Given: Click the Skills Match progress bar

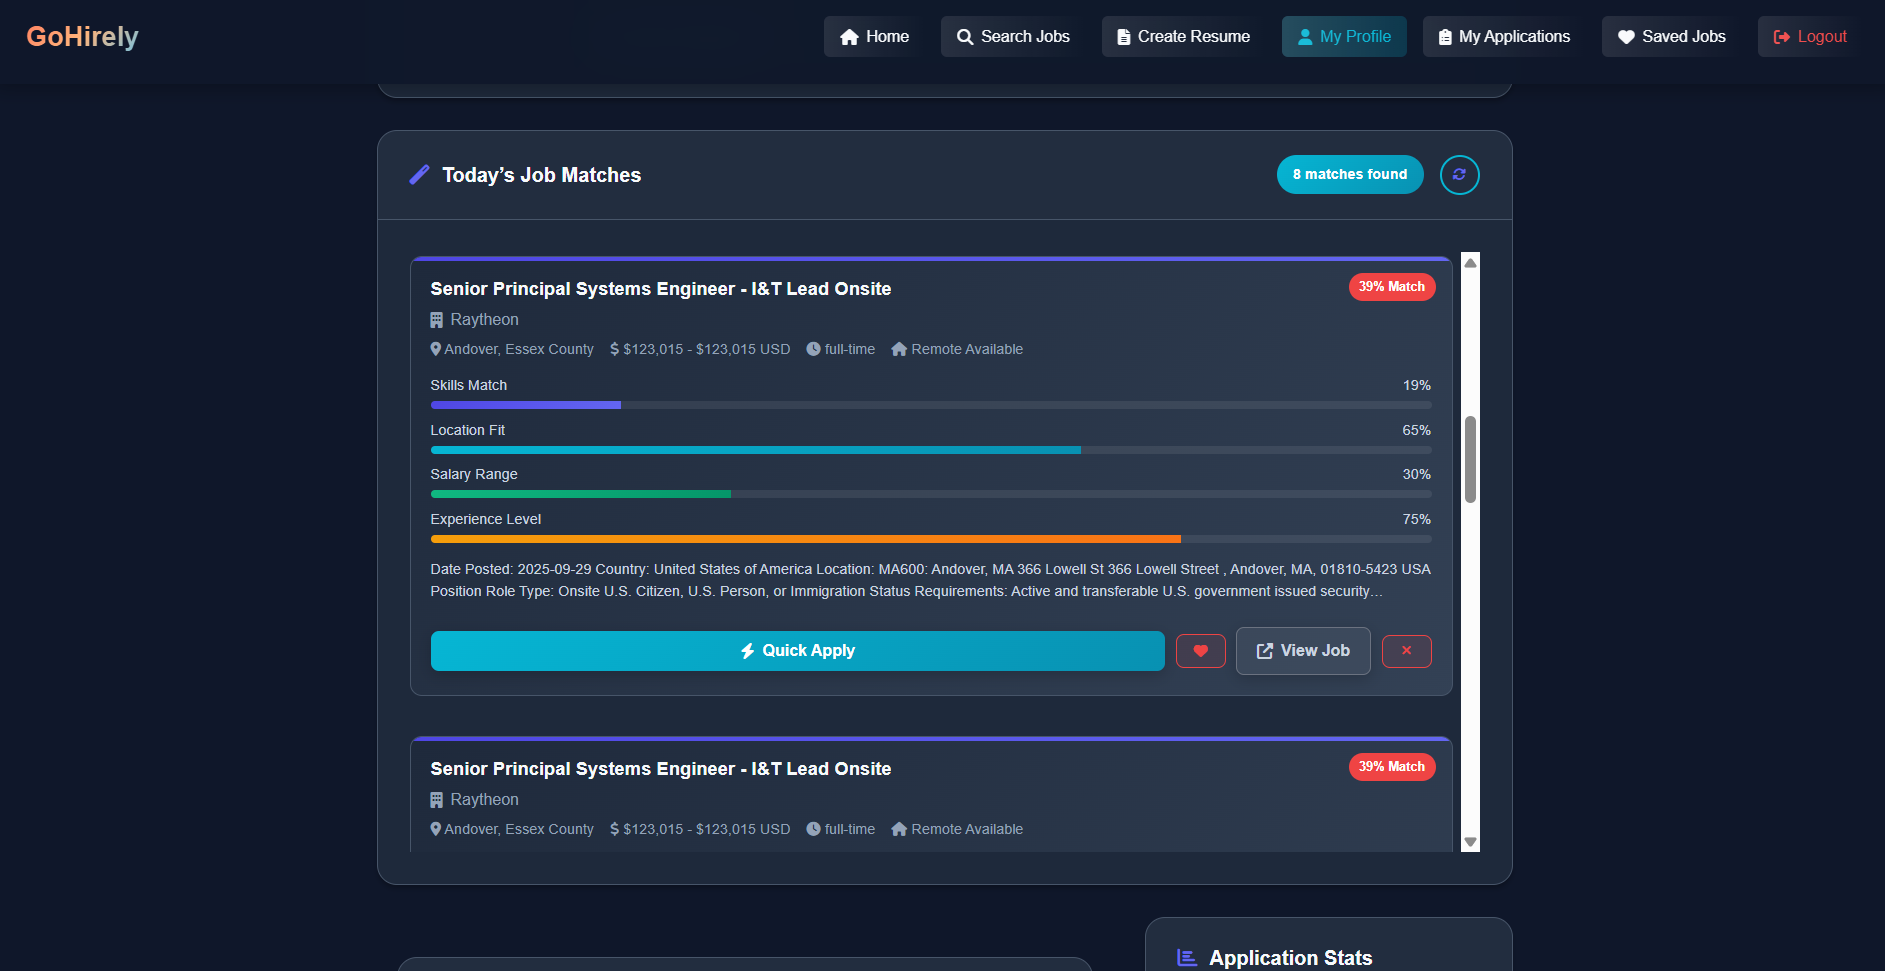Looking at the screenshot, I should [x=930, y=405].
